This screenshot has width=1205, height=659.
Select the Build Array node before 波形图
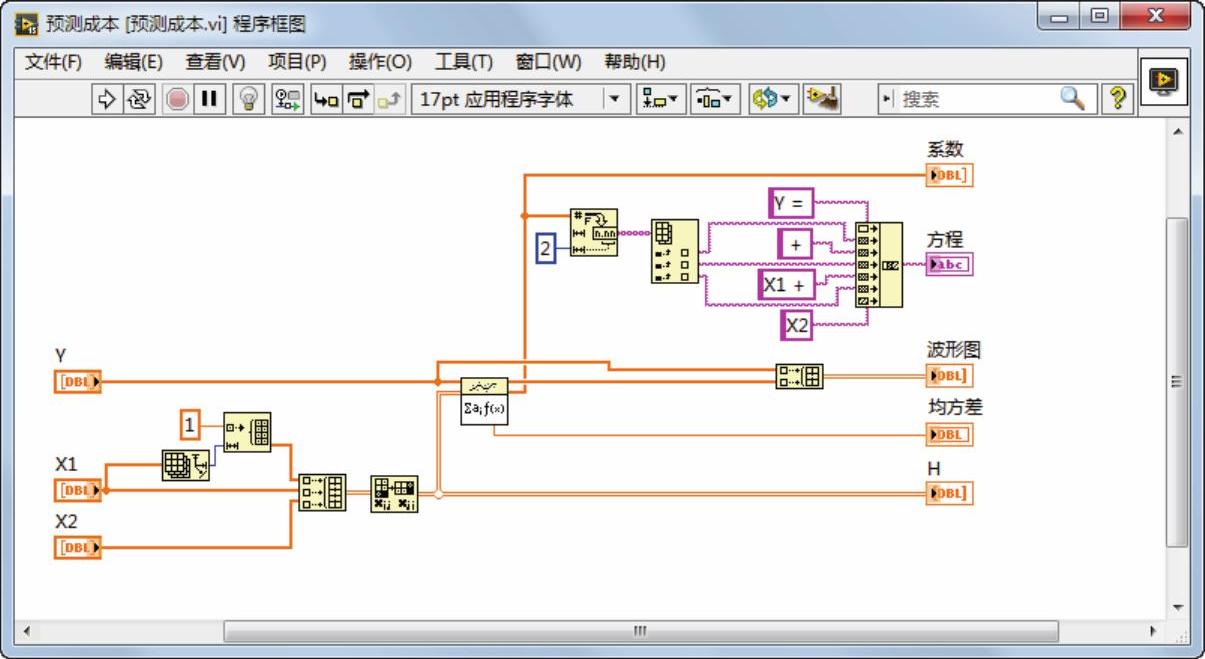799,376
